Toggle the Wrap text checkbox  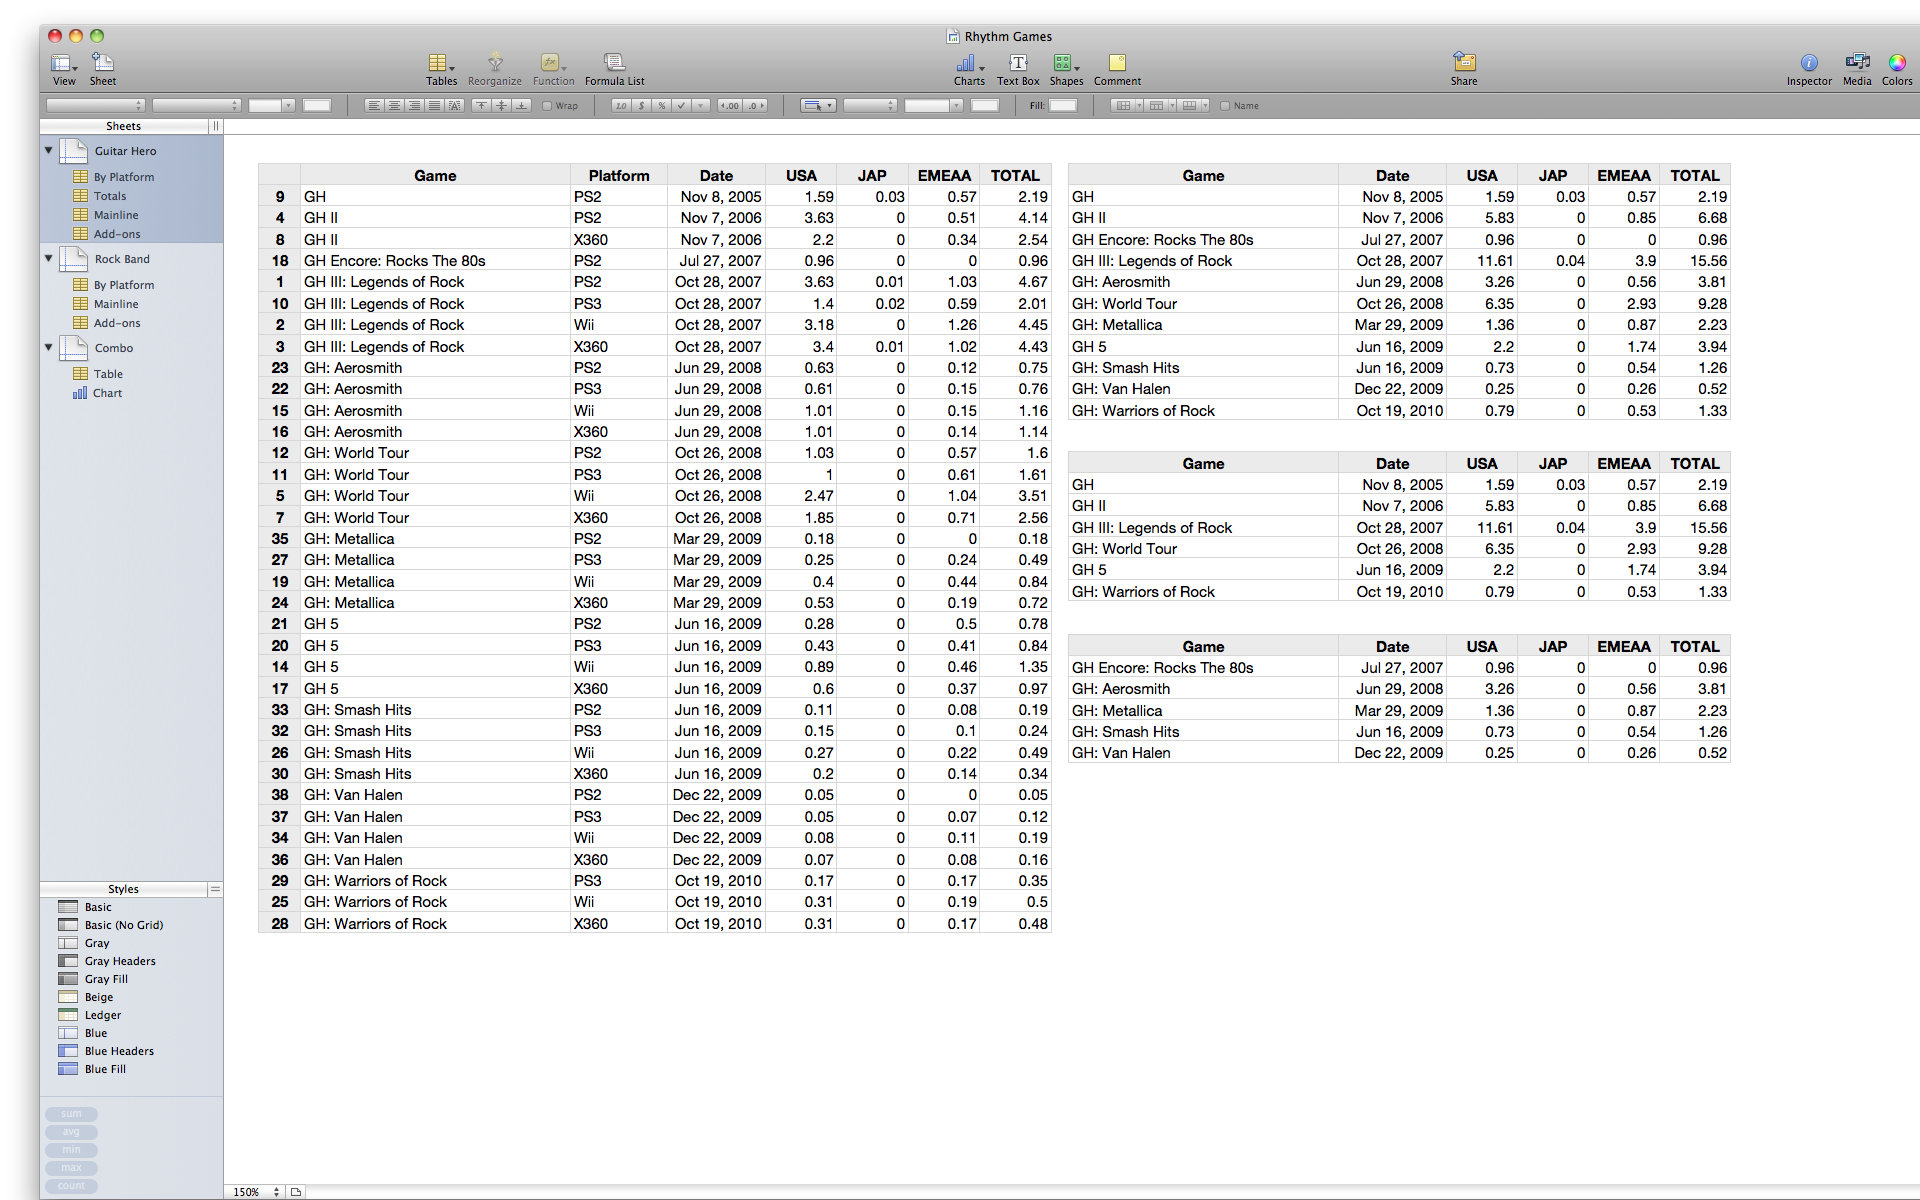[547, 105]
